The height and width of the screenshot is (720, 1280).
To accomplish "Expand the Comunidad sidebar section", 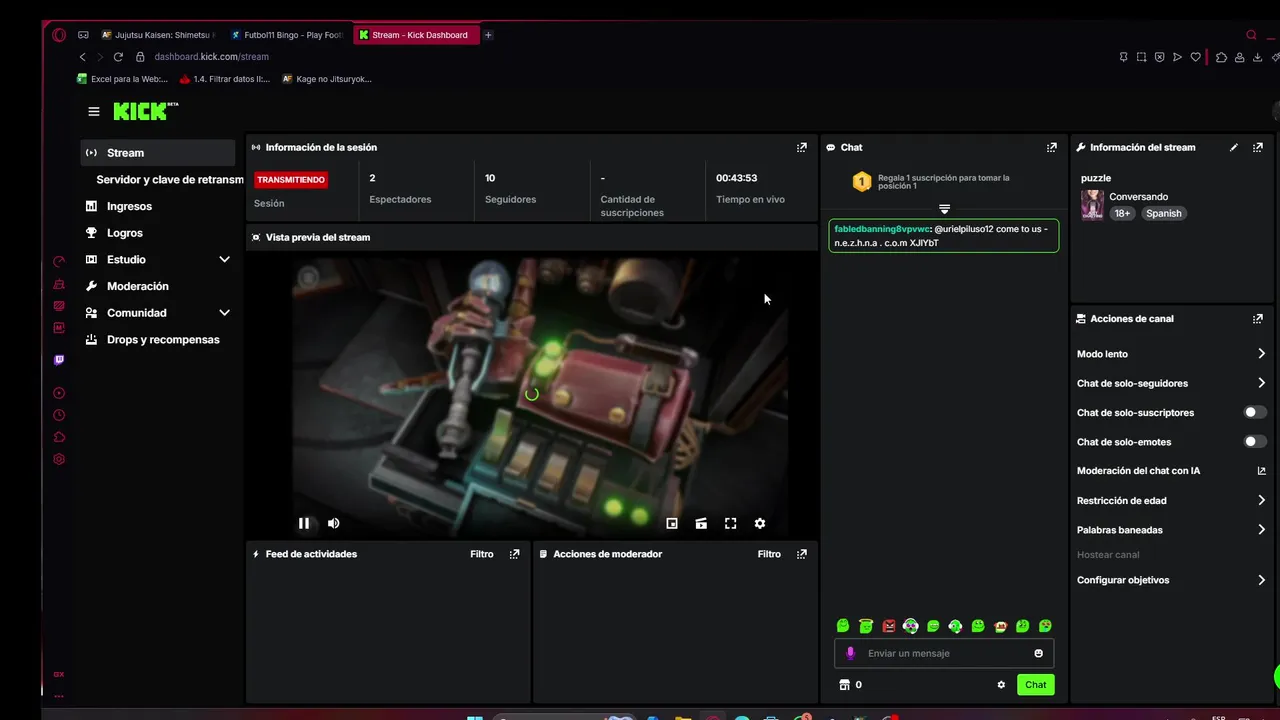I will pos(224,313).
